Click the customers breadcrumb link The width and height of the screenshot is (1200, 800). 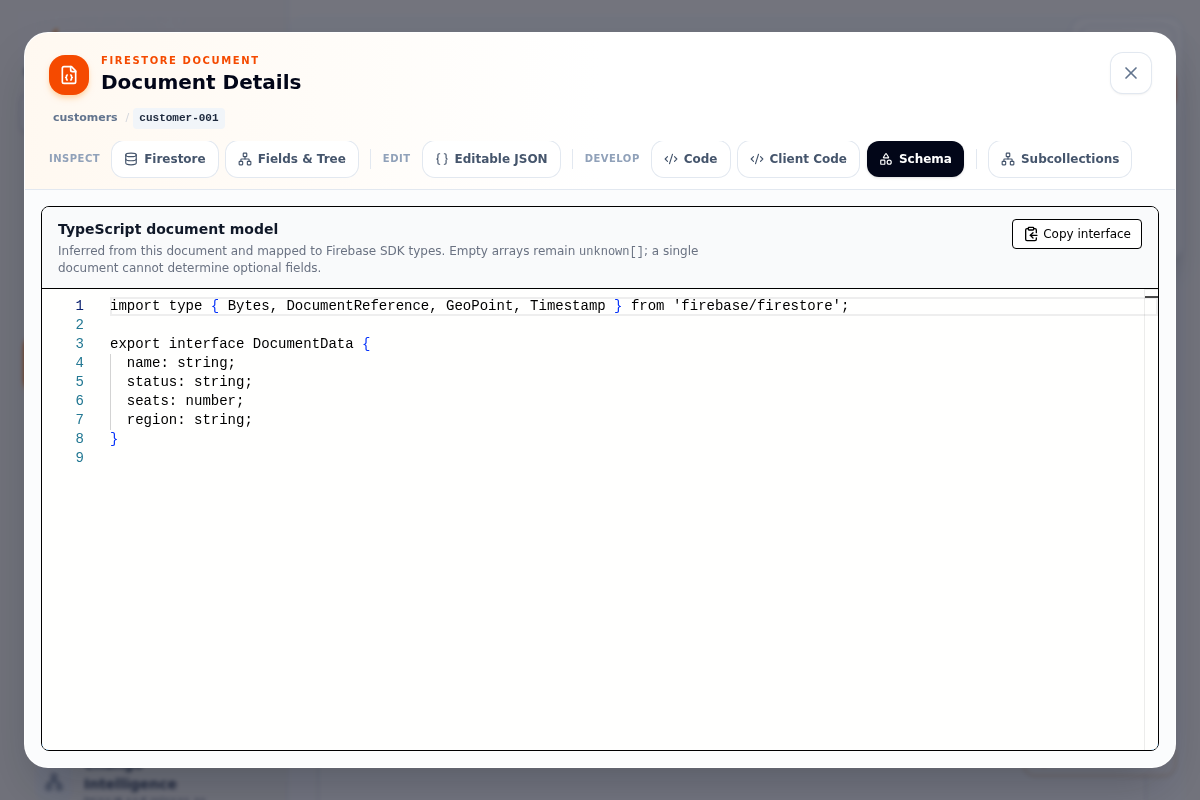(x=85, y=118)
